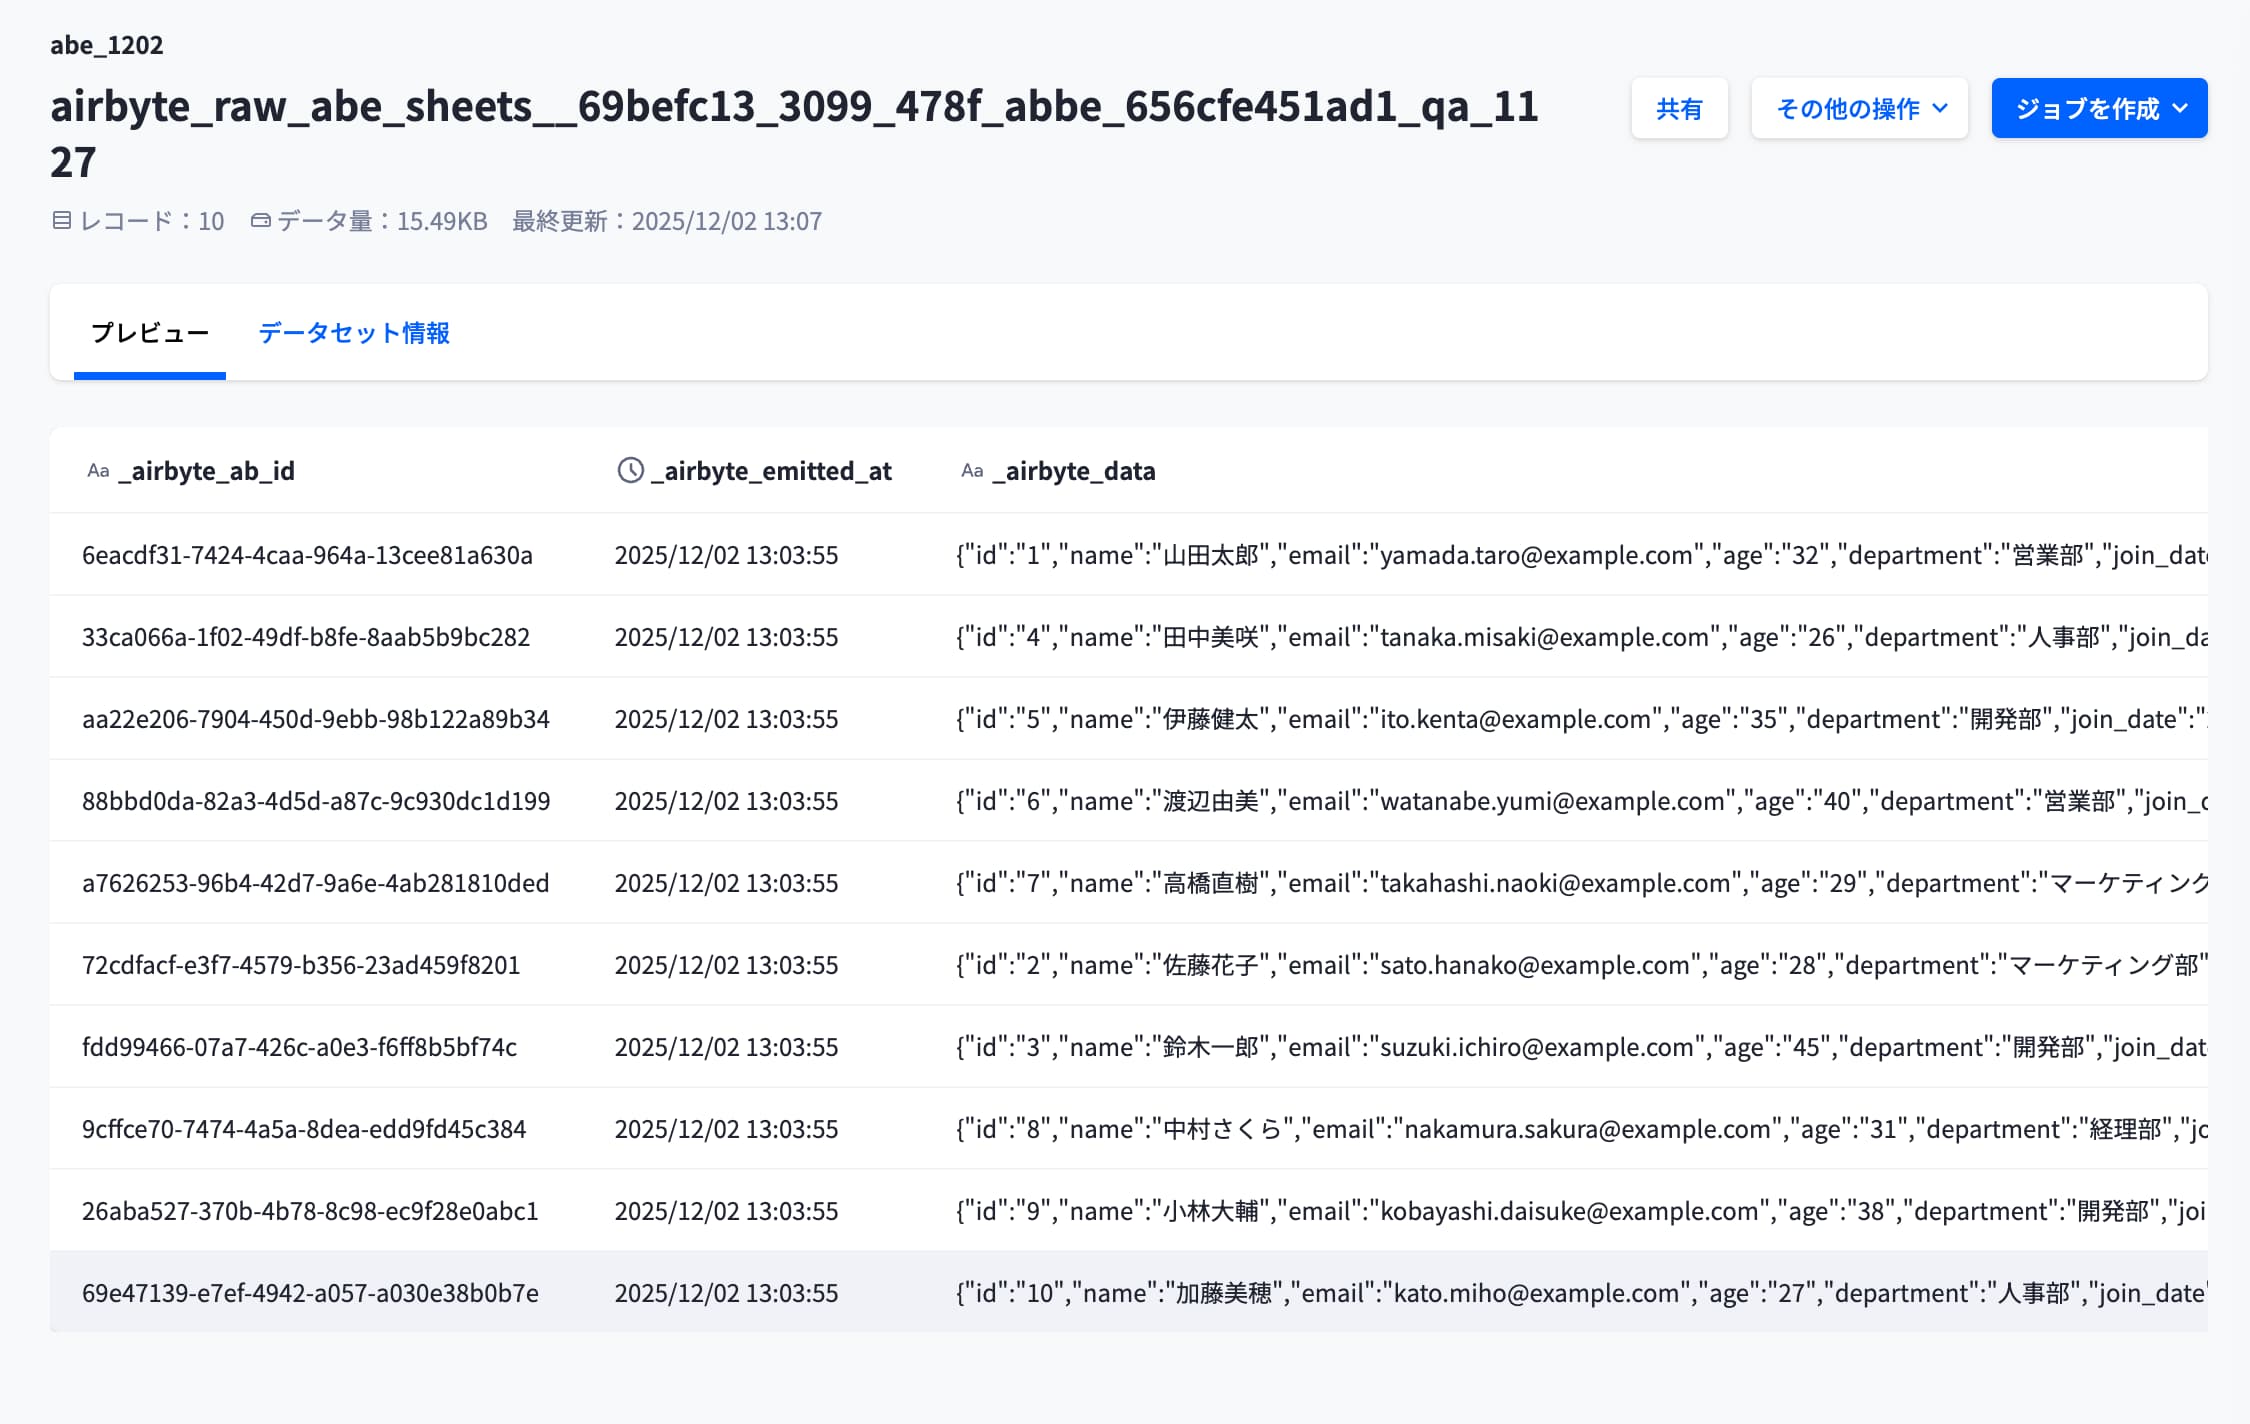Click the 鈴木一郎 record data cell

(x=1581, y=1047)
